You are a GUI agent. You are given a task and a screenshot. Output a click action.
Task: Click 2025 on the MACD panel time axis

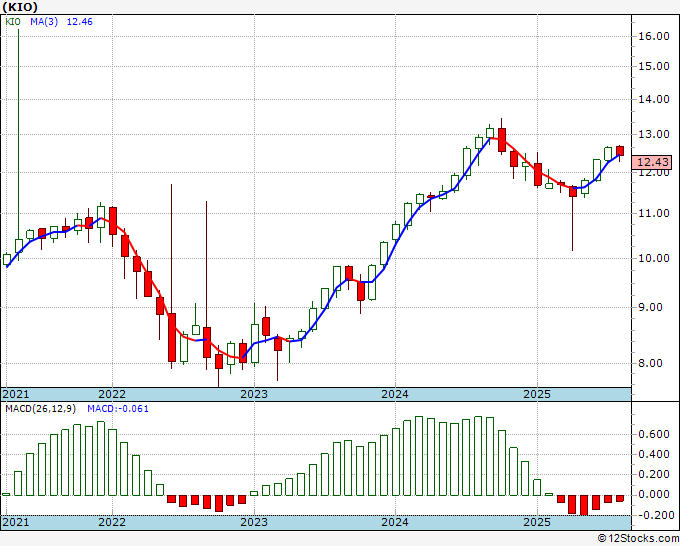coord(537,522)
